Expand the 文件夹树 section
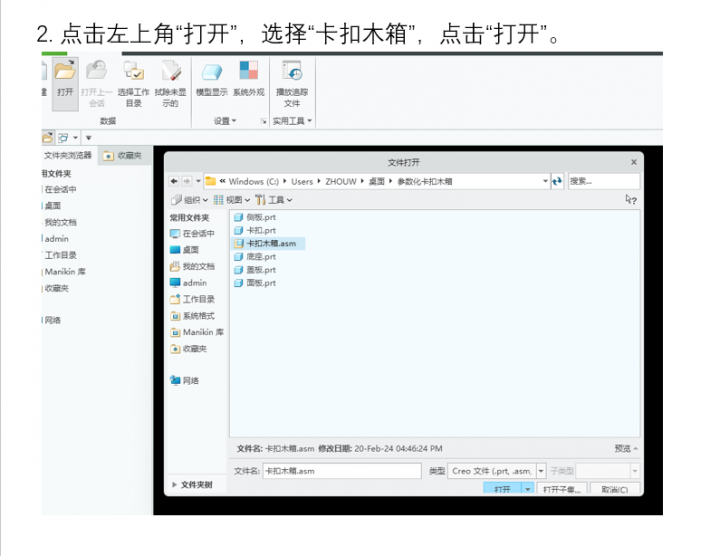720x556 pixels. point(190,485)
